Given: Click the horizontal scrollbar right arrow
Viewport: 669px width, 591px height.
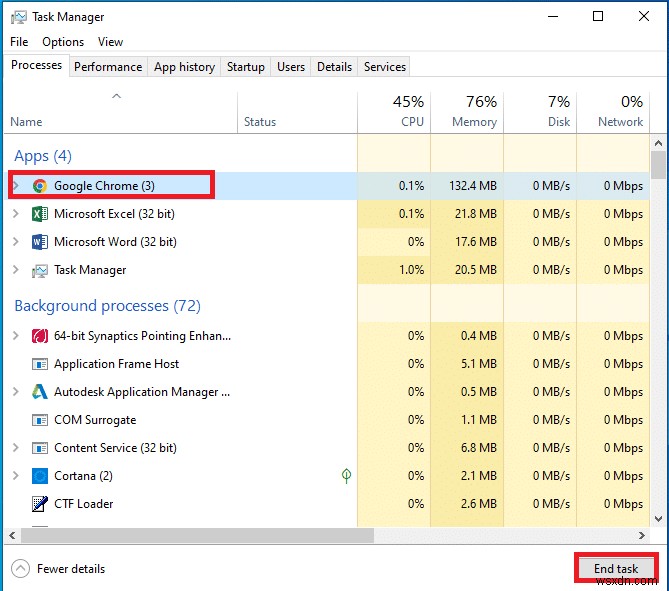Looking at the screenshot, I should (642, 535).
